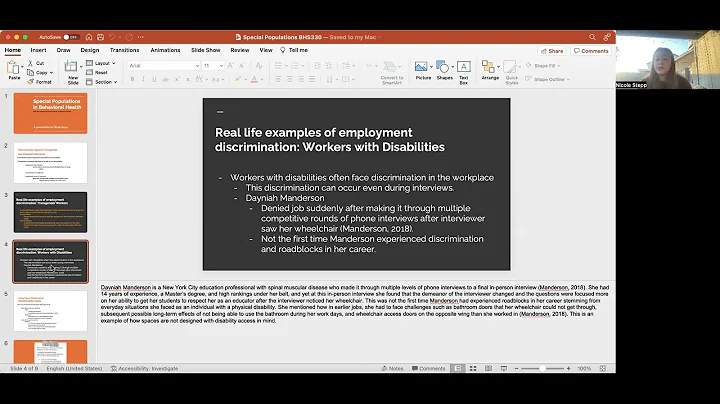Click the Text Box icon
Viewport: 720px width, 404px height.
(464, 67)
